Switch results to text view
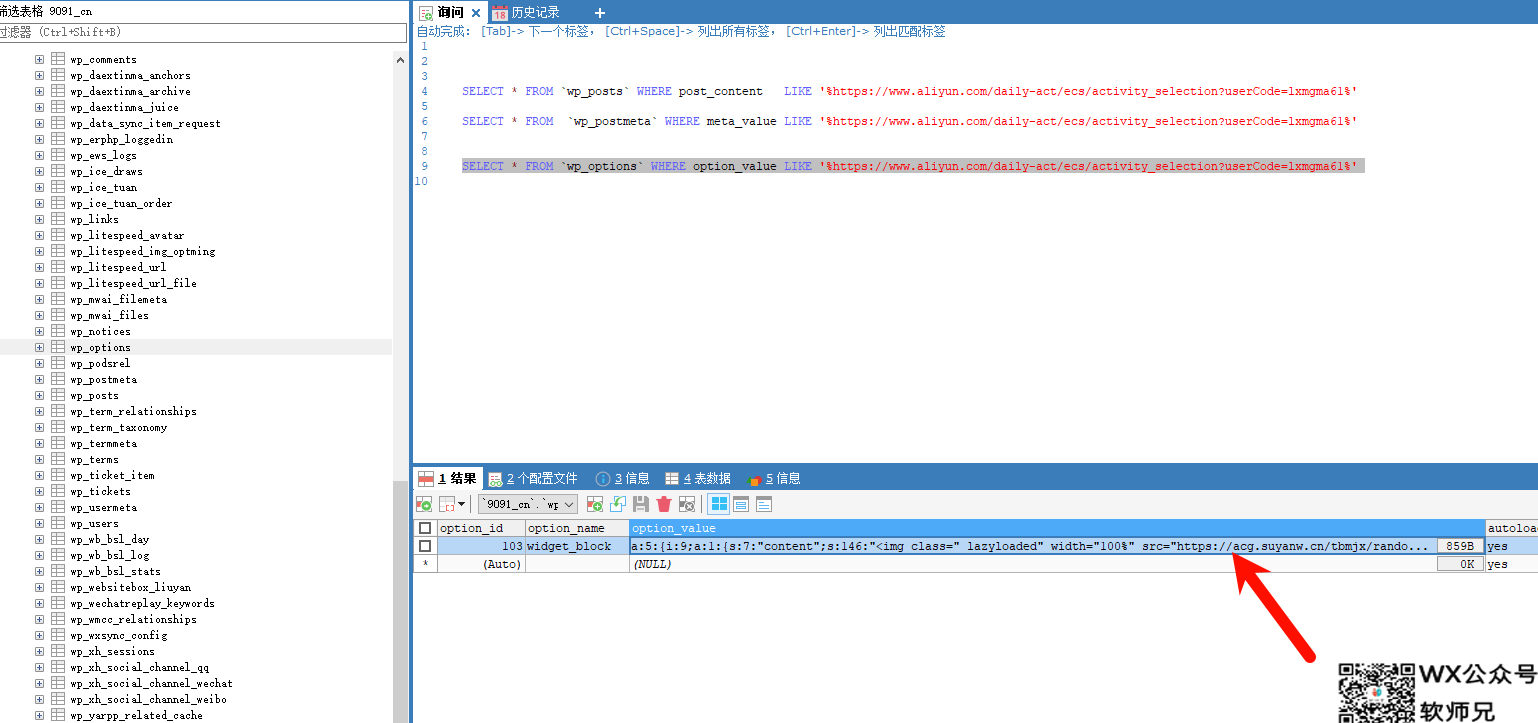 764,504
